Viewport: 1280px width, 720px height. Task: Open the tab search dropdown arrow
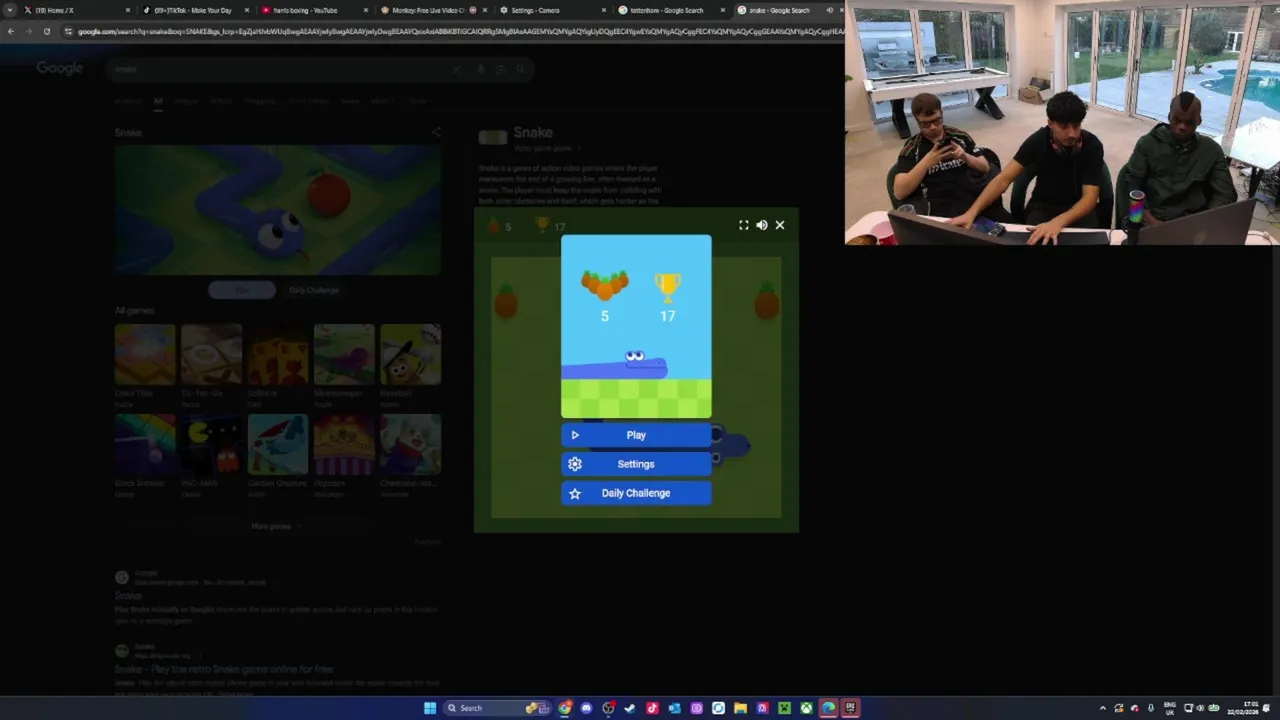click(9, 10)
